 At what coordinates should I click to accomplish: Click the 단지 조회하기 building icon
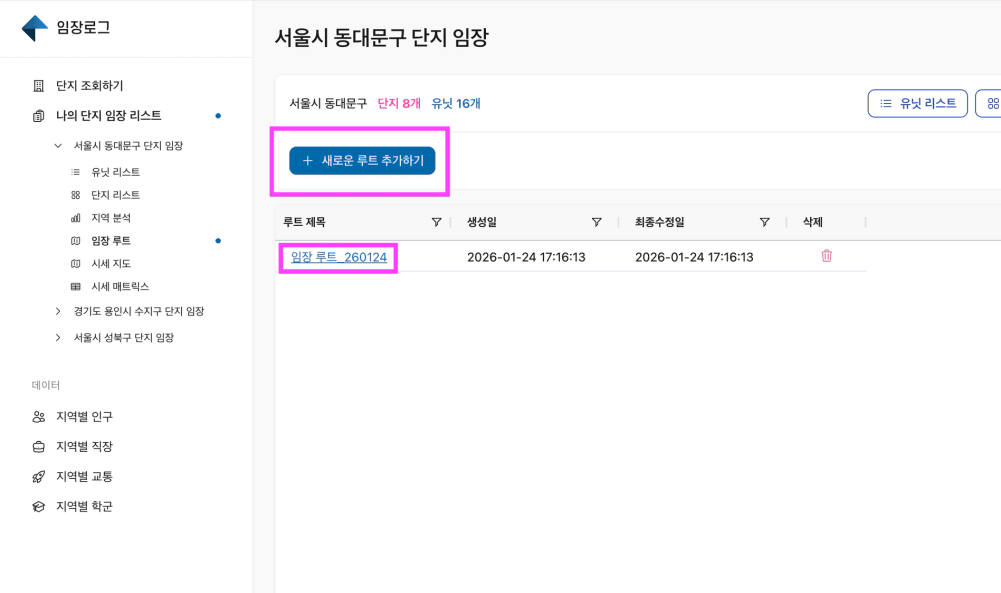(39, 86)
